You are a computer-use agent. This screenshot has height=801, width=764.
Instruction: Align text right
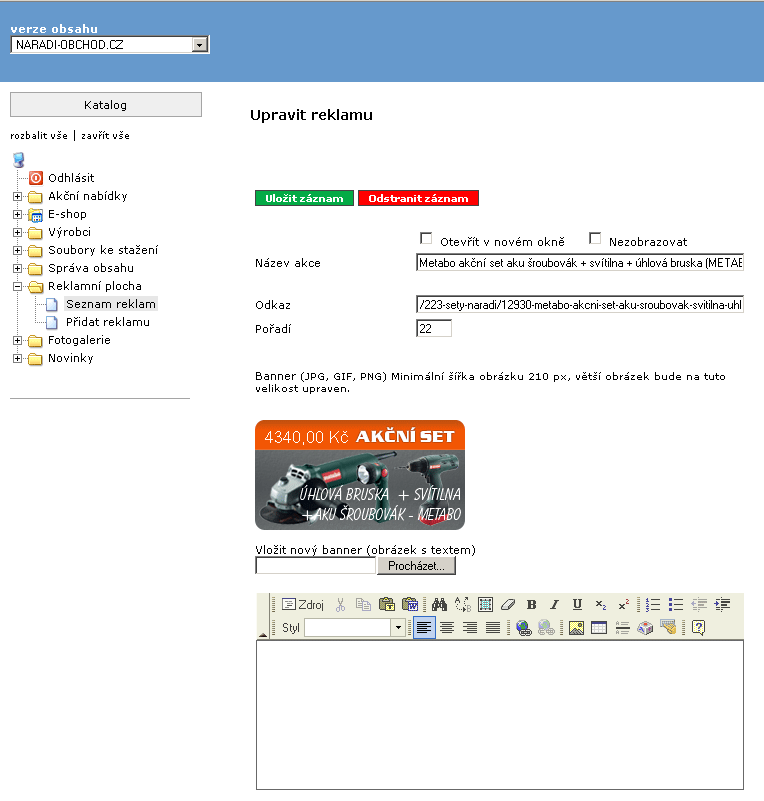tap(470, 627)
